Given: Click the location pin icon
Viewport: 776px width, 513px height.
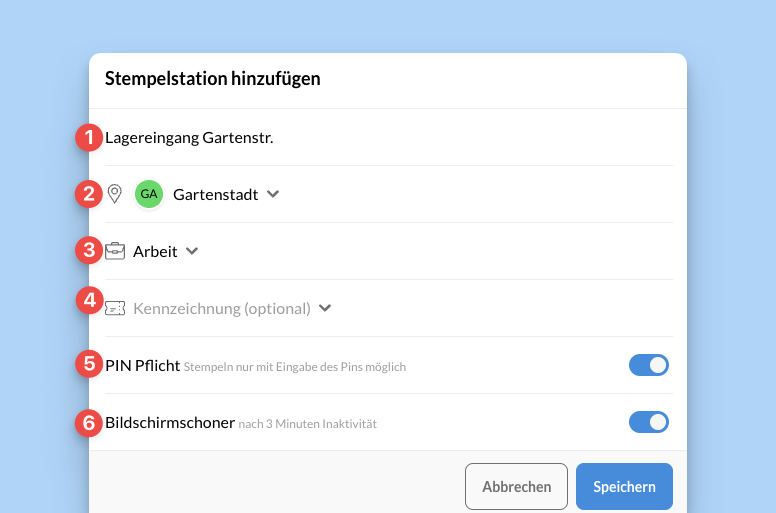Looking at the screenshot, I should point(115,194).
